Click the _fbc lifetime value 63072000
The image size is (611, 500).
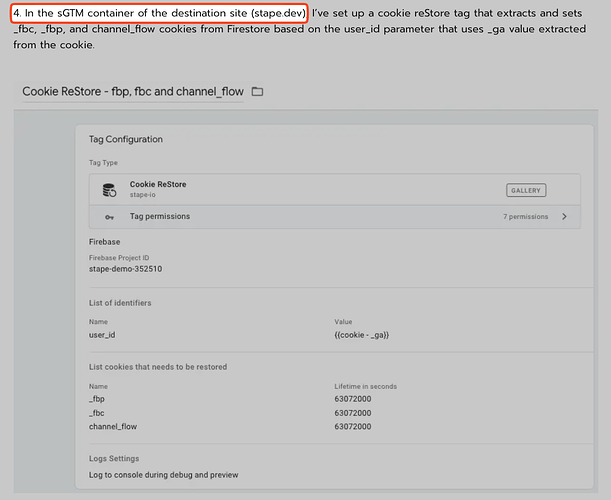click(x=353, y=413)
